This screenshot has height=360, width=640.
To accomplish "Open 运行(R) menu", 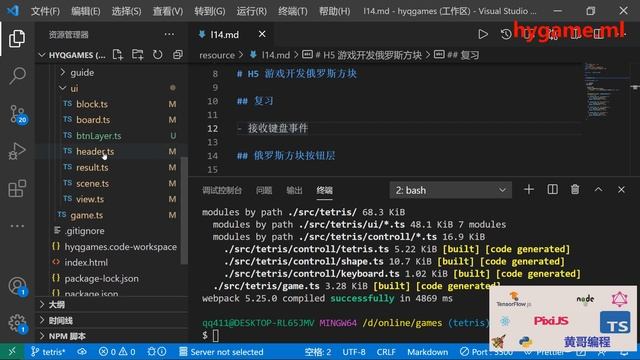I will click(251, 11).
